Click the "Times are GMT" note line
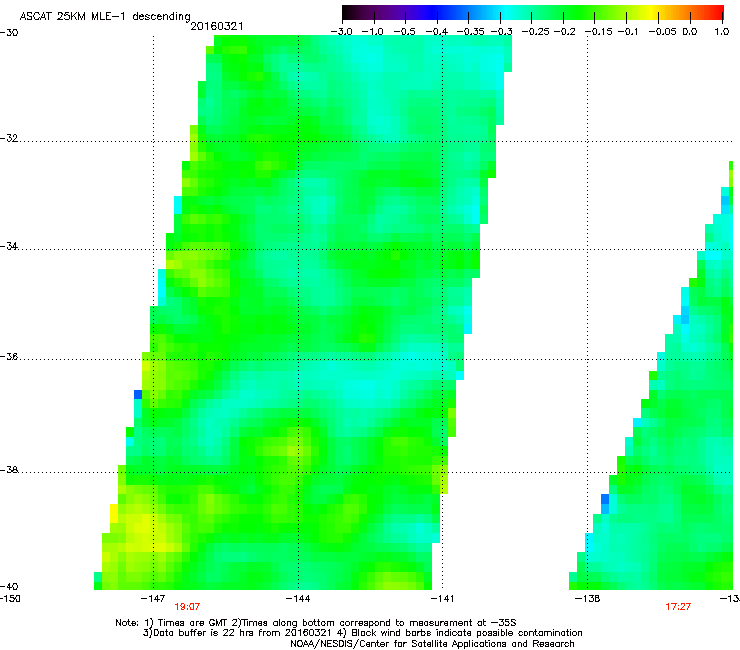This screenshot has height=650, width=740. pos(316,623)
